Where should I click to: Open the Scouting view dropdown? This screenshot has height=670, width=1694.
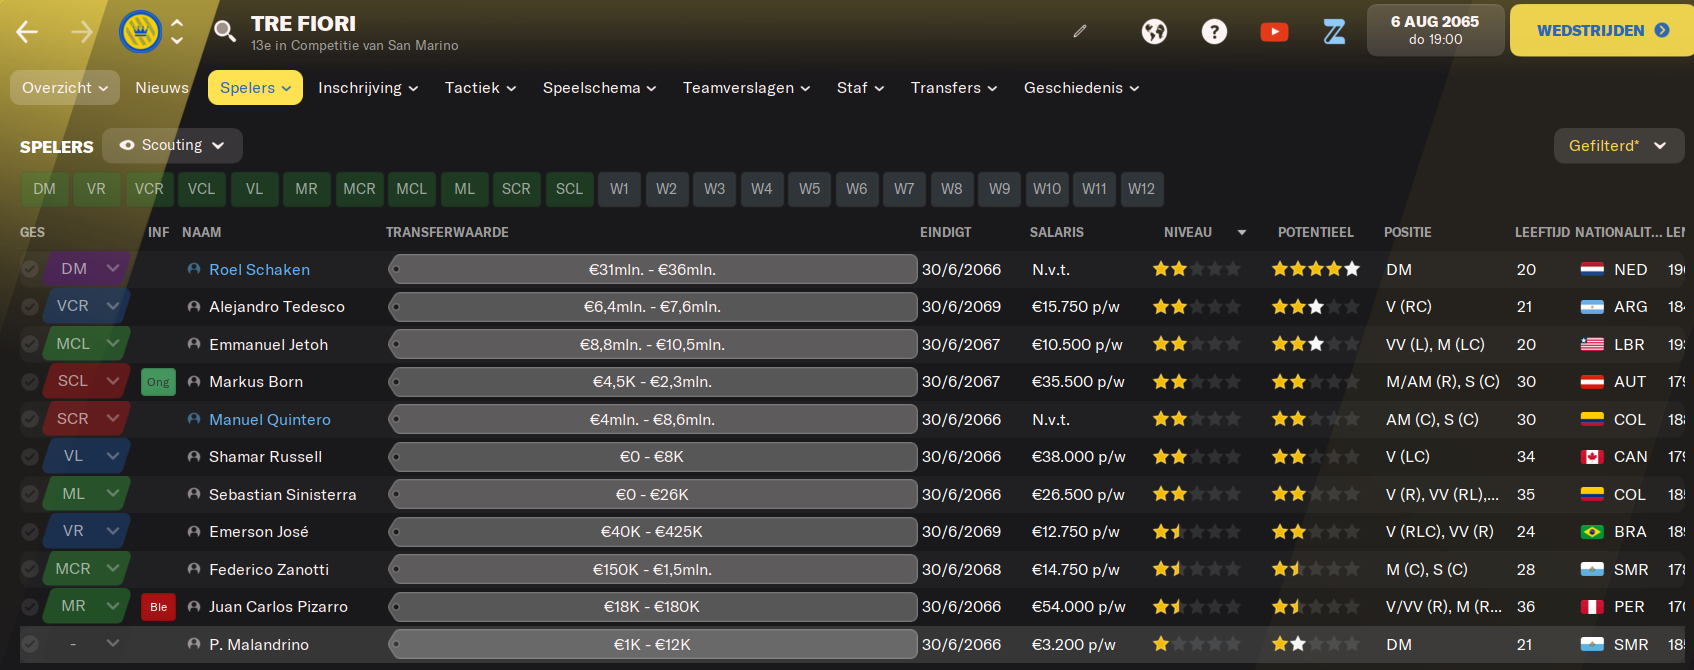tap(172, 145)
